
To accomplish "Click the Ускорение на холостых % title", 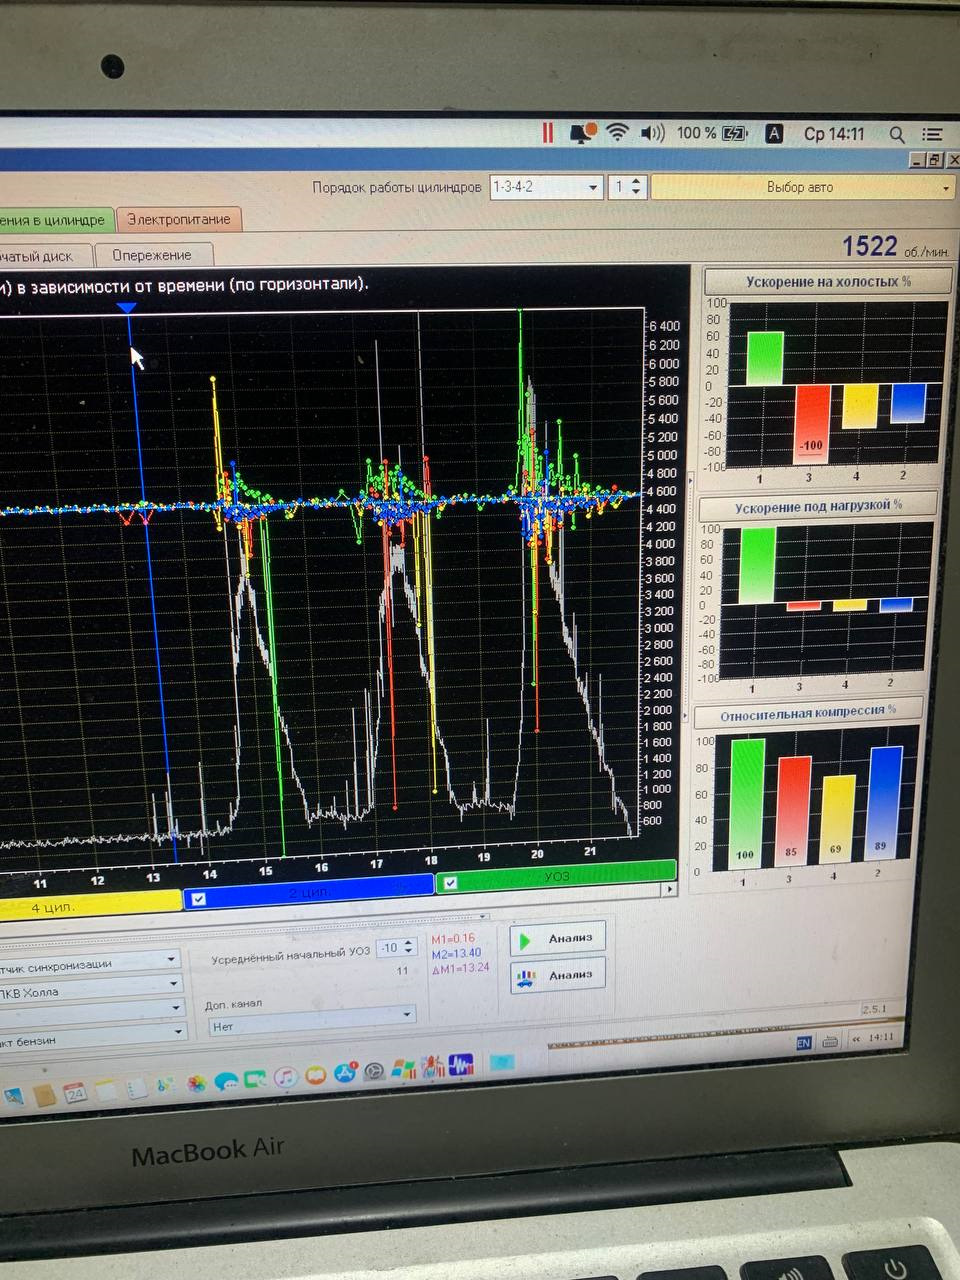I will [x=828, y=282].
